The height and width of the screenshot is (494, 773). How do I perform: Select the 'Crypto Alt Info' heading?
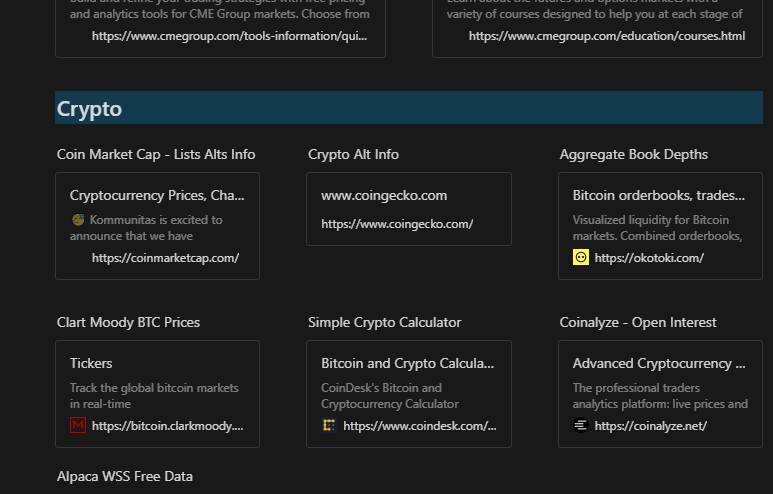(x=353, y=154)
